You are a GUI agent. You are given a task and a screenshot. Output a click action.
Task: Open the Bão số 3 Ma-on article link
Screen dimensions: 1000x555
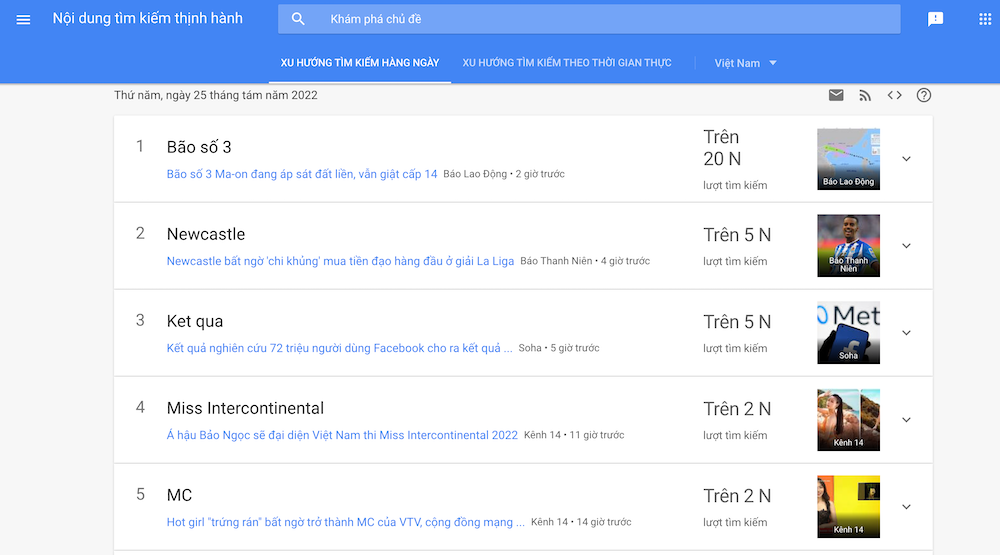[x=302, y=174]
